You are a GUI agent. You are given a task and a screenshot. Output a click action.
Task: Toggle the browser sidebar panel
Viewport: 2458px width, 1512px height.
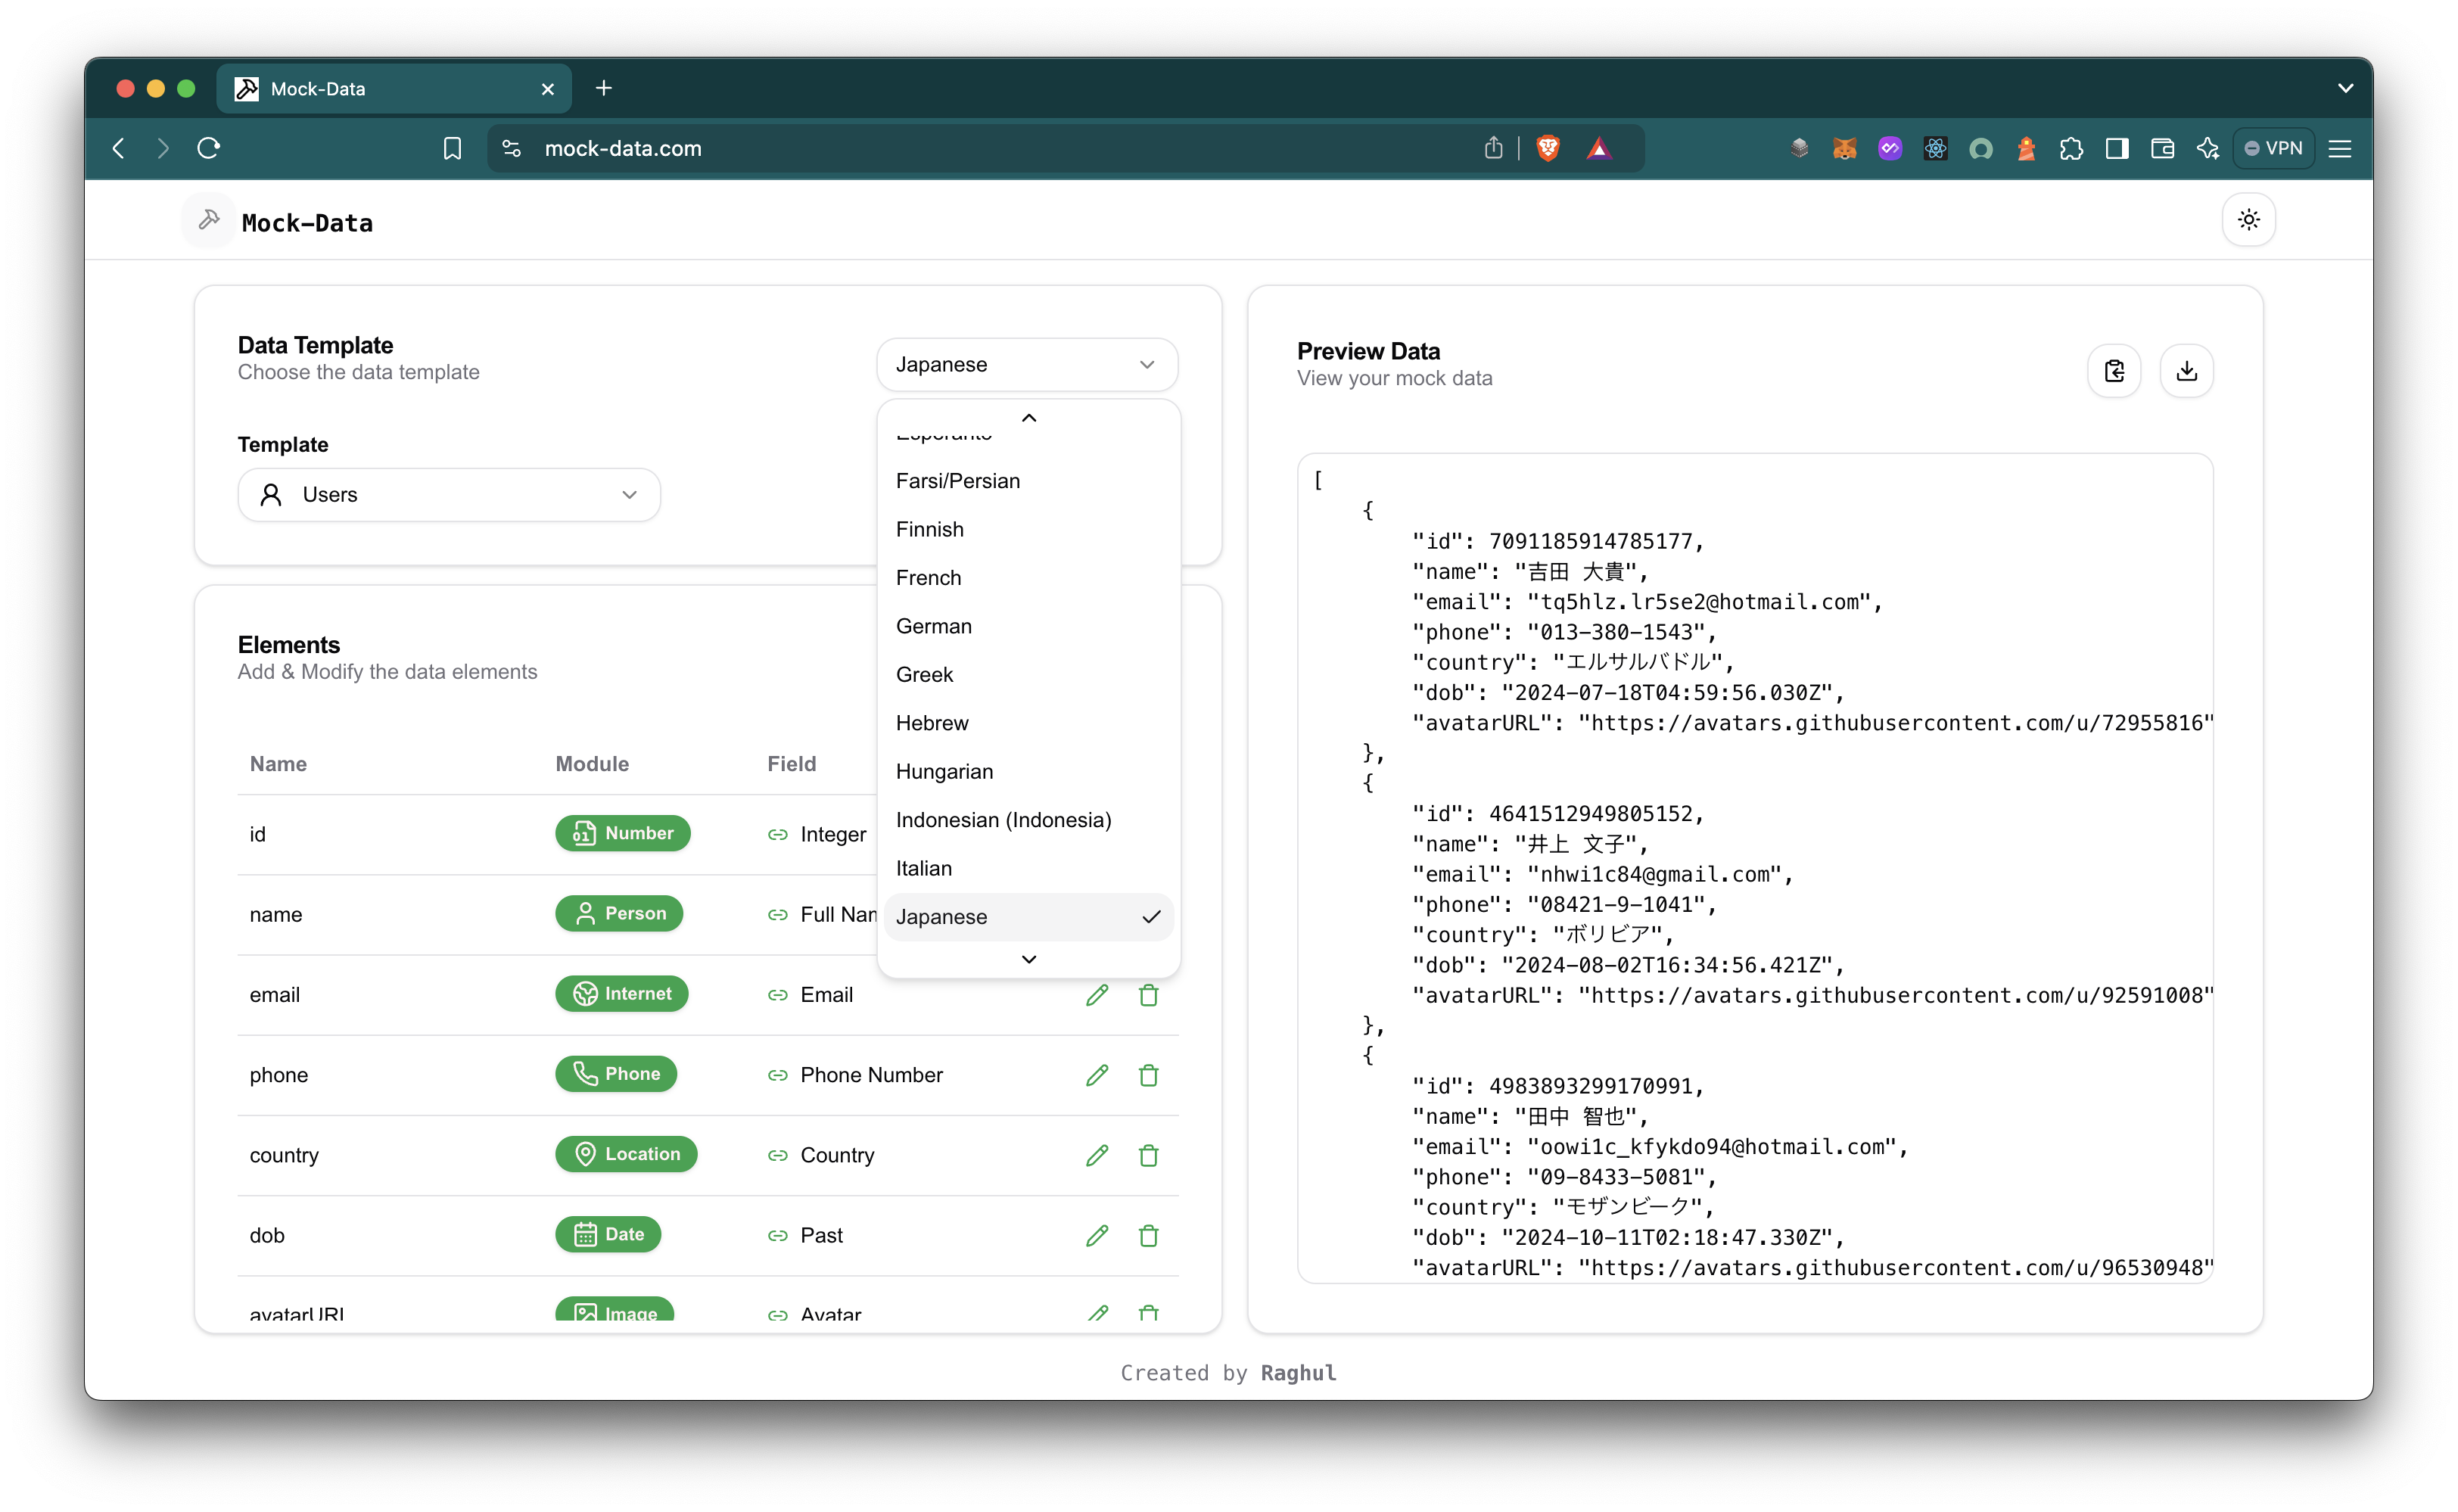2116,148
